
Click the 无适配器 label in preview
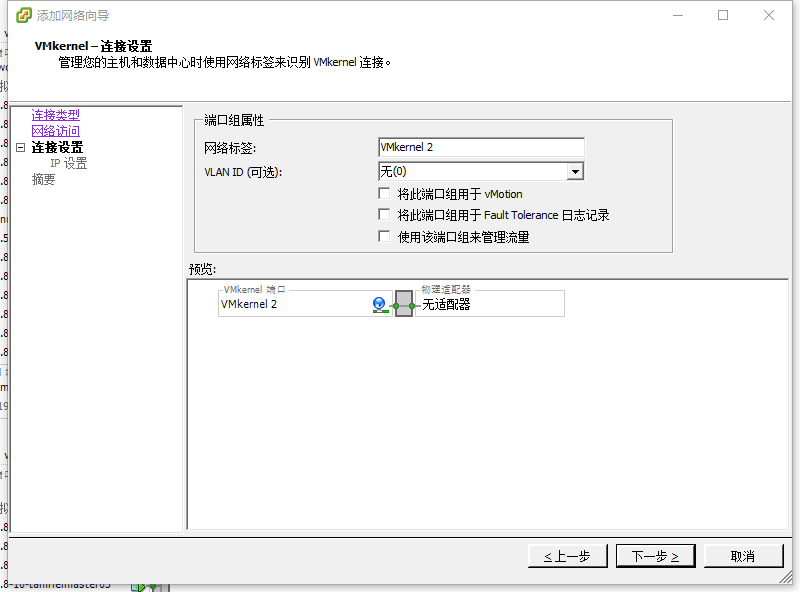point(446,305)
